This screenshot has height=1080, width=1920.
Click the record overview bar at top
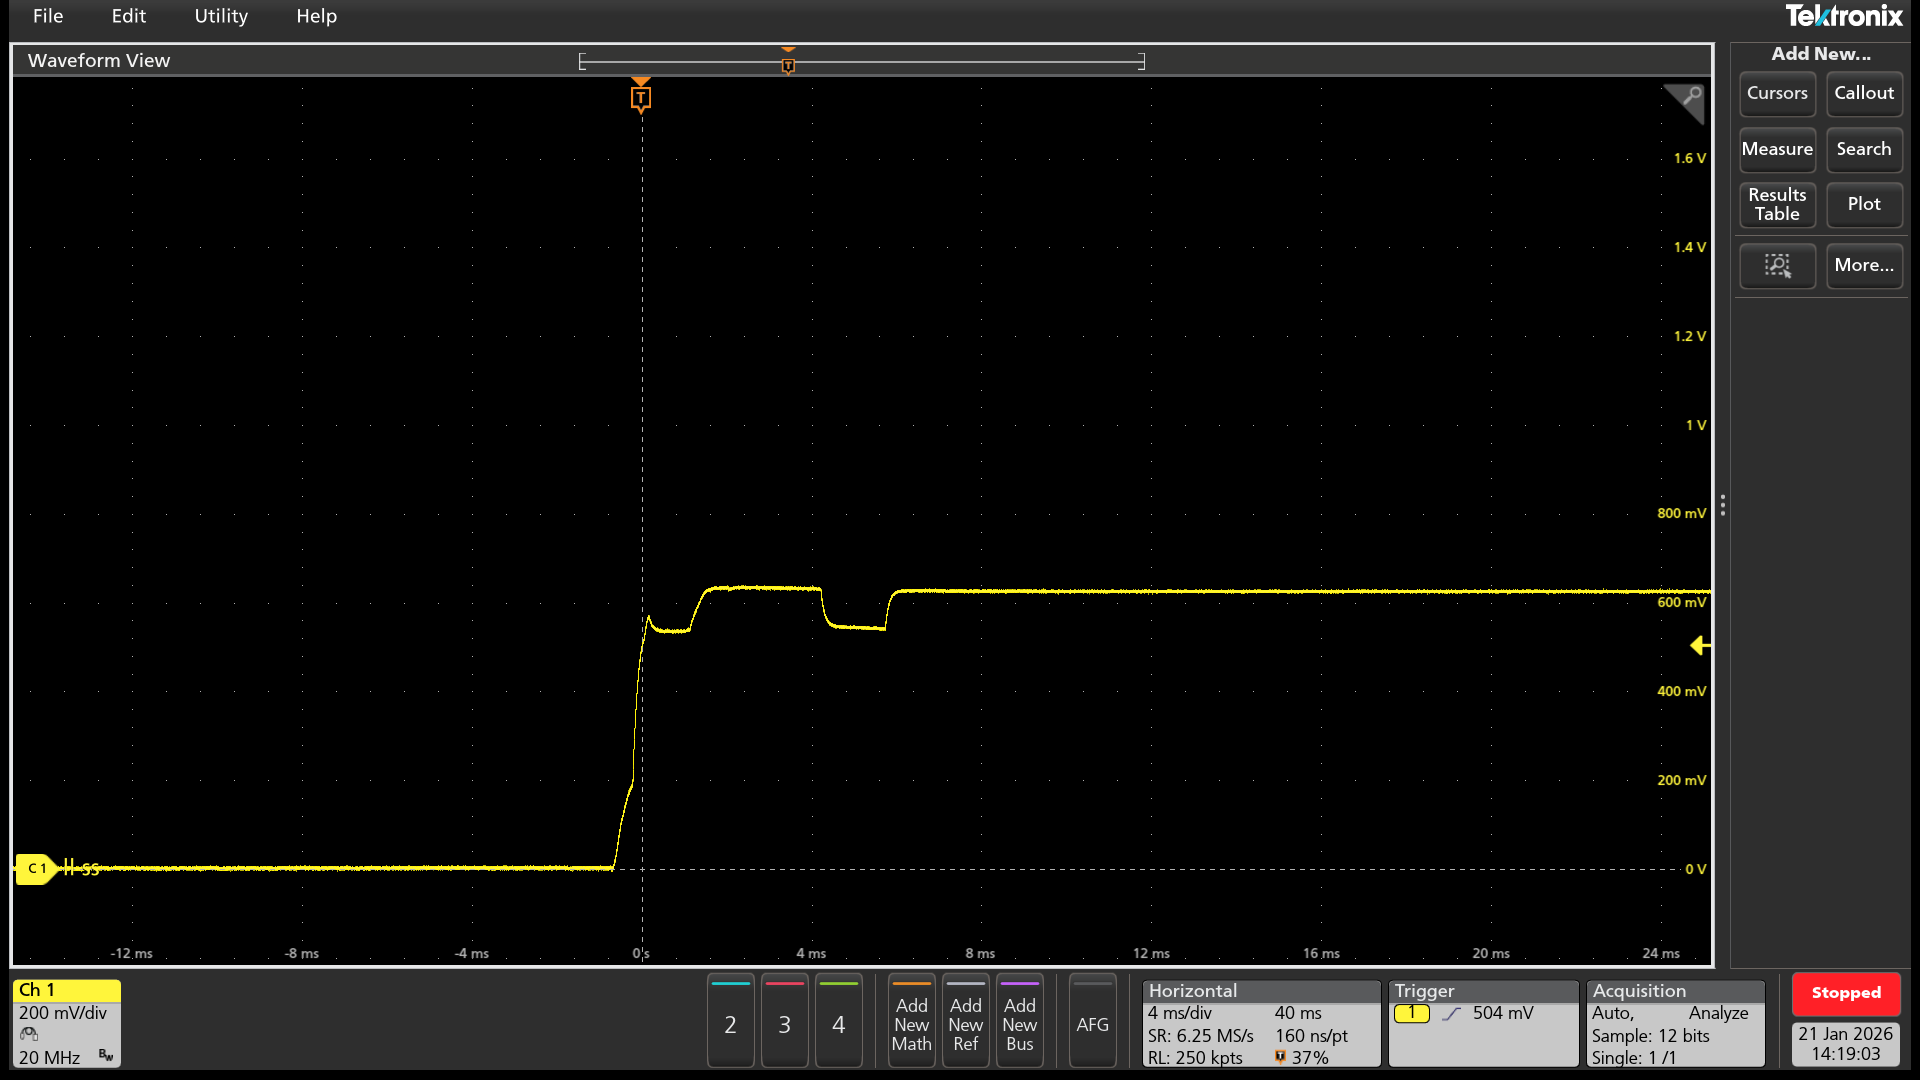862,62
